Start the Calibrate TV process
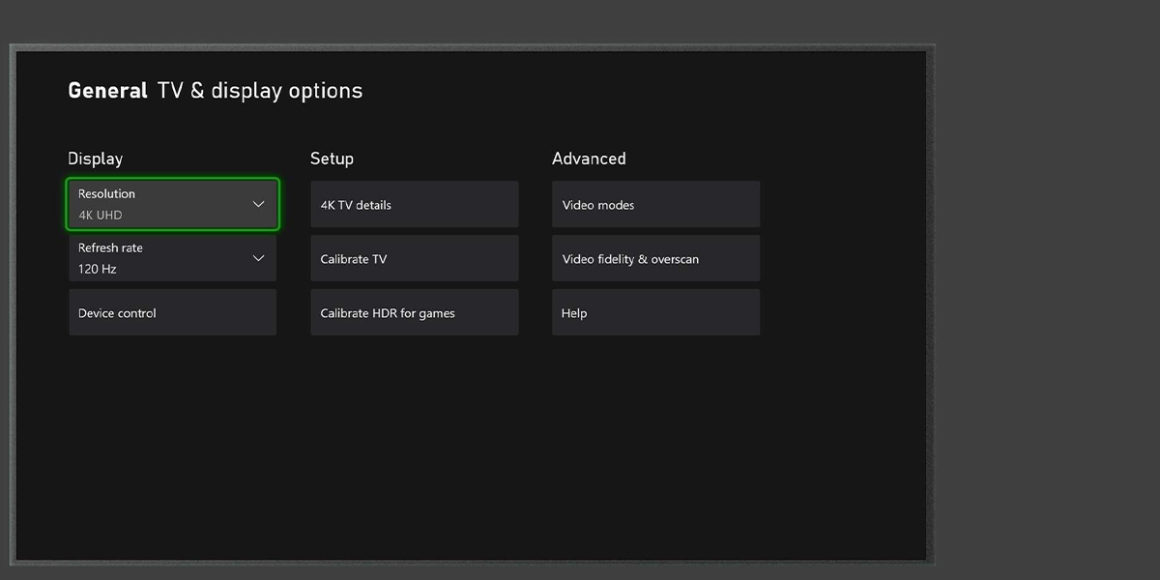This screenshot has width=1160, height=580. click(414, 258)
